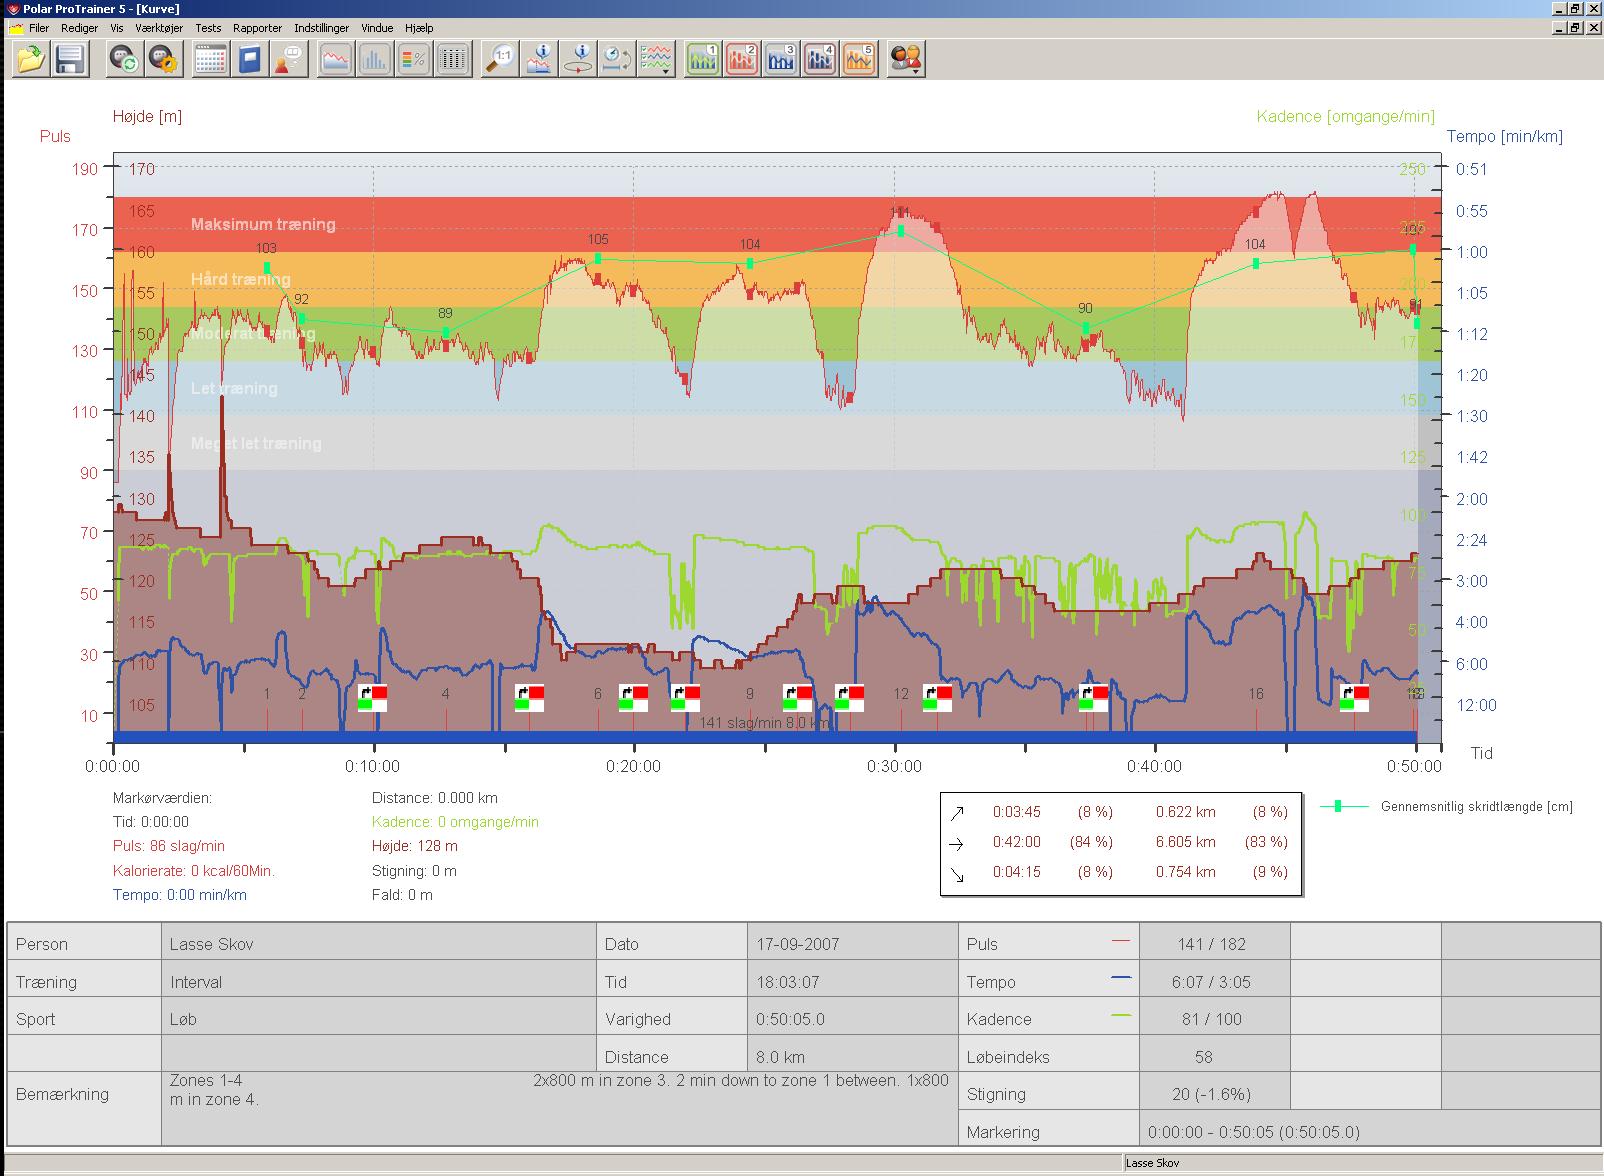This screenshot has width=1604, height=1176.
Task: Open the Vindue menu
Action: (x=377, y=28)
